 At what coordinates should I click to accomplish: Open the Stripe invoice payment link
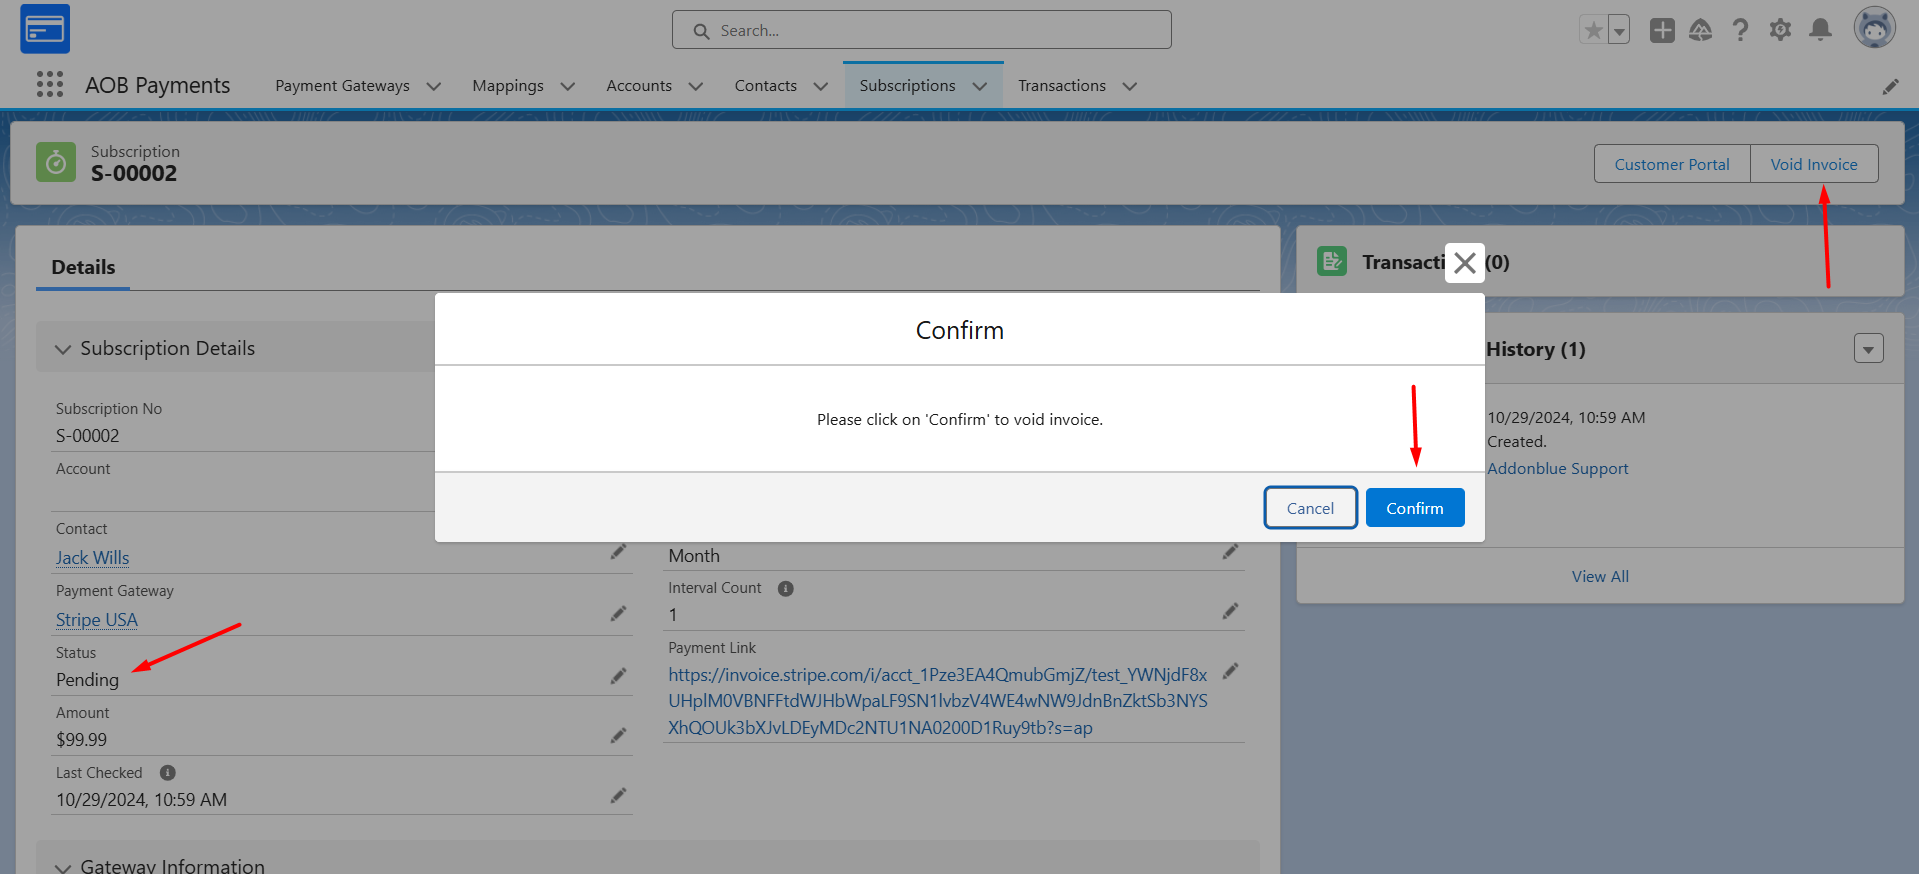point(938,701)
